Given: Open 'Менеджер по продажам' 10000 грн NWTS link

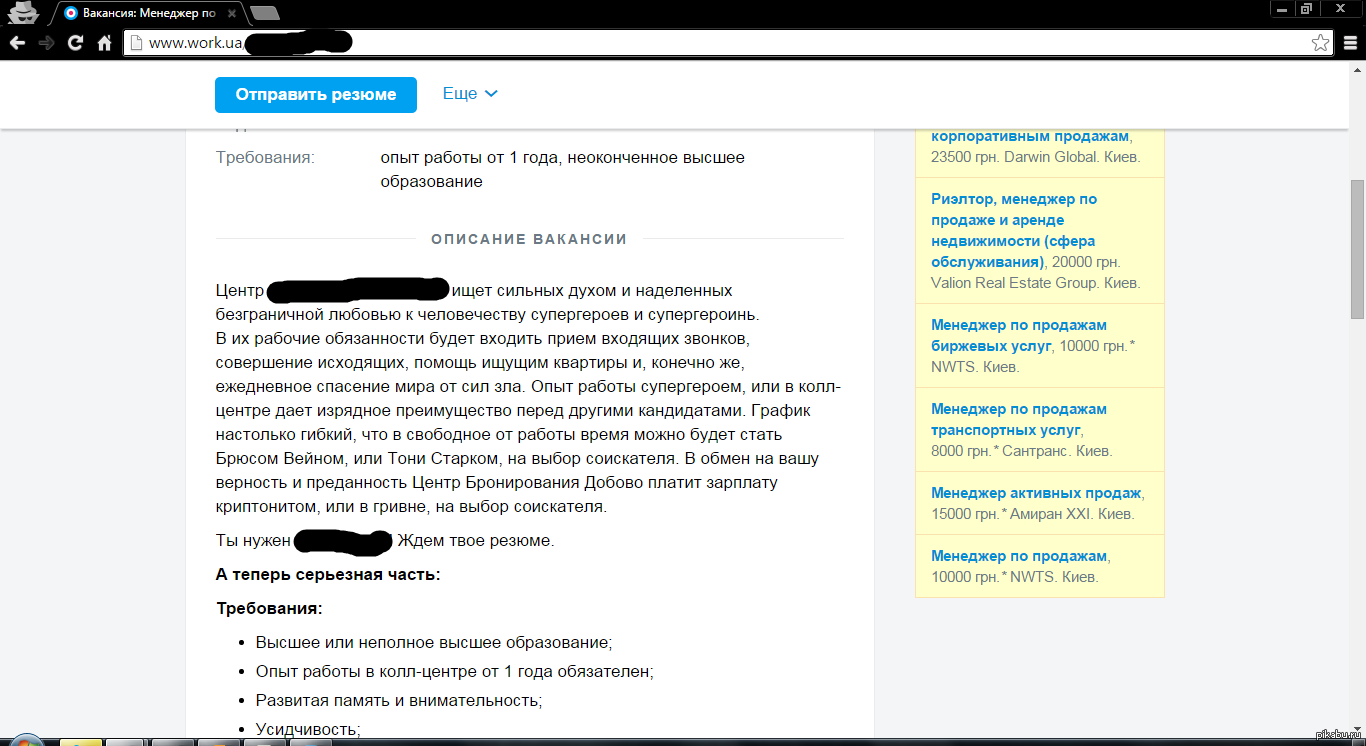Looking at the screenshot, I should (1019, 556).
